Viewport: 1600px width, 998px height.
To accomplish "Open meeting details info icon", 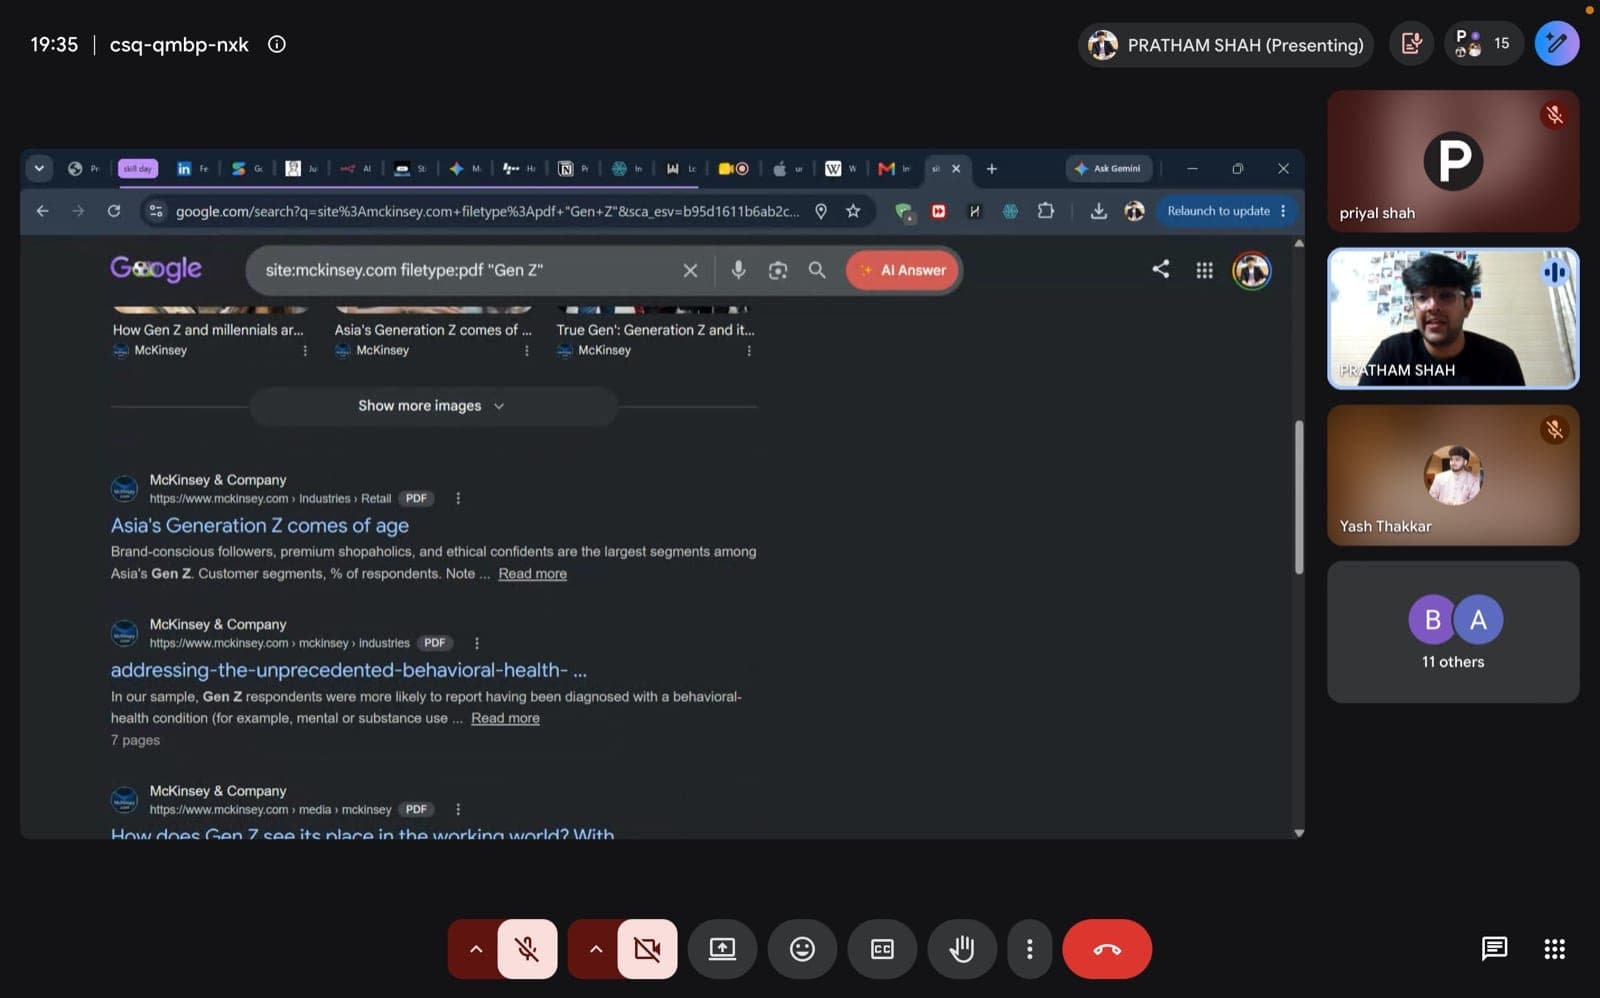I will point(277,44).
